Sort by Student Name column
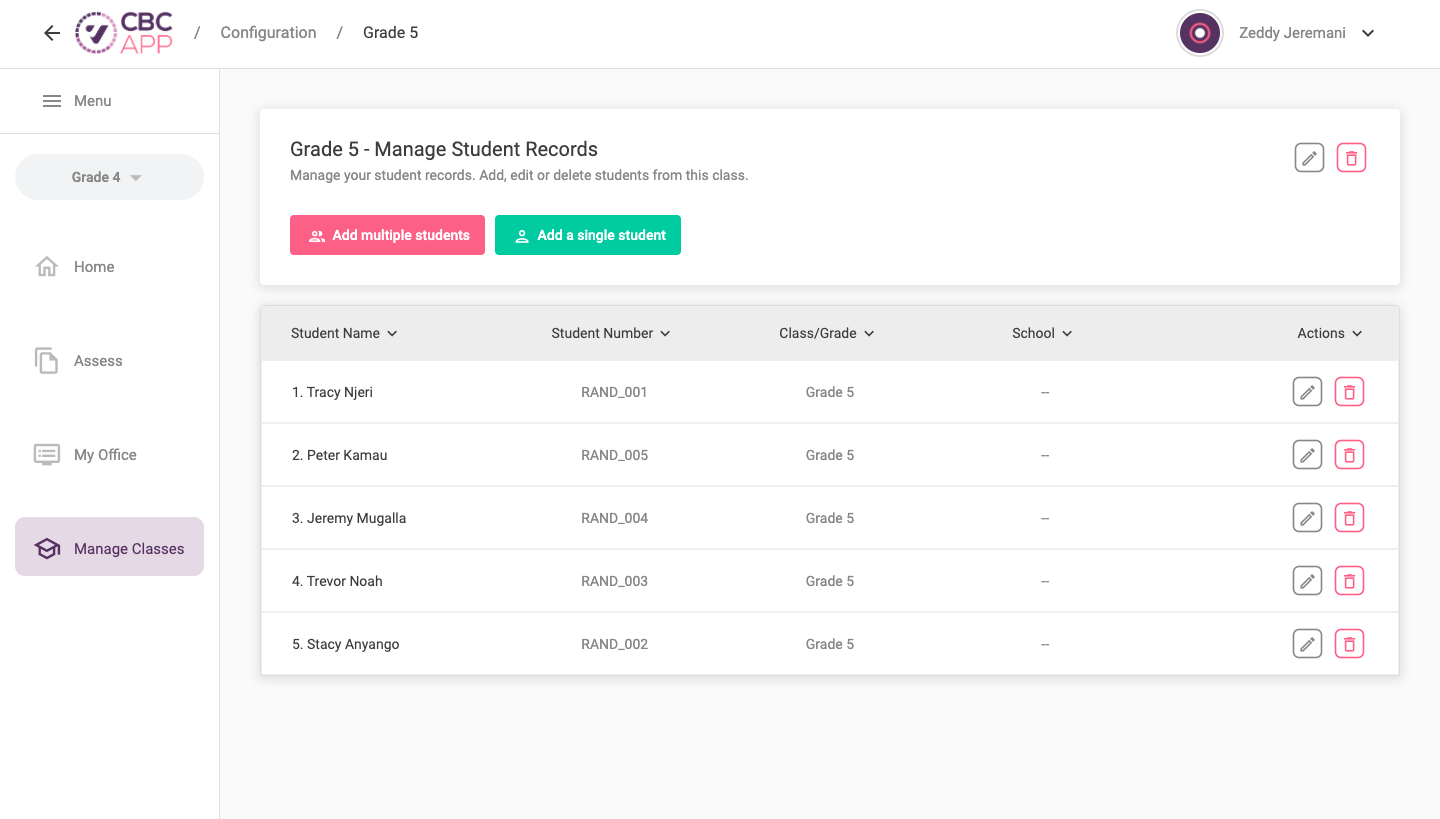 pos(344,333)
